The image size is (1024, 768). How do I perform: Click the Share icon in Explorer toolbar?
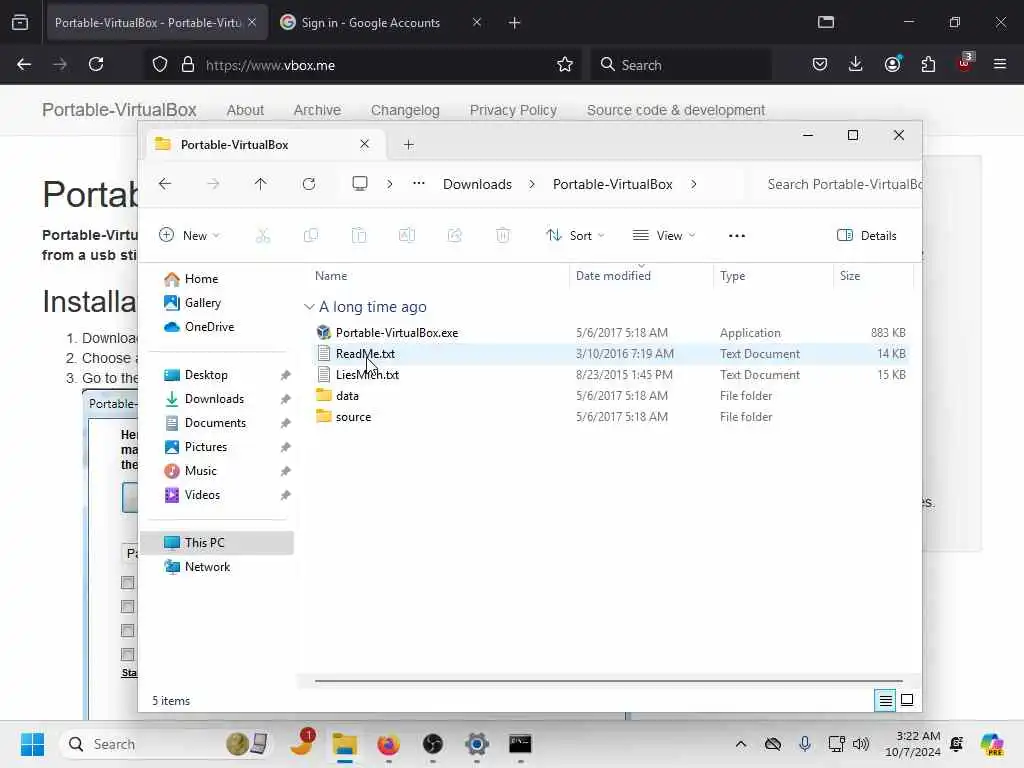click(x=455, y=236)
